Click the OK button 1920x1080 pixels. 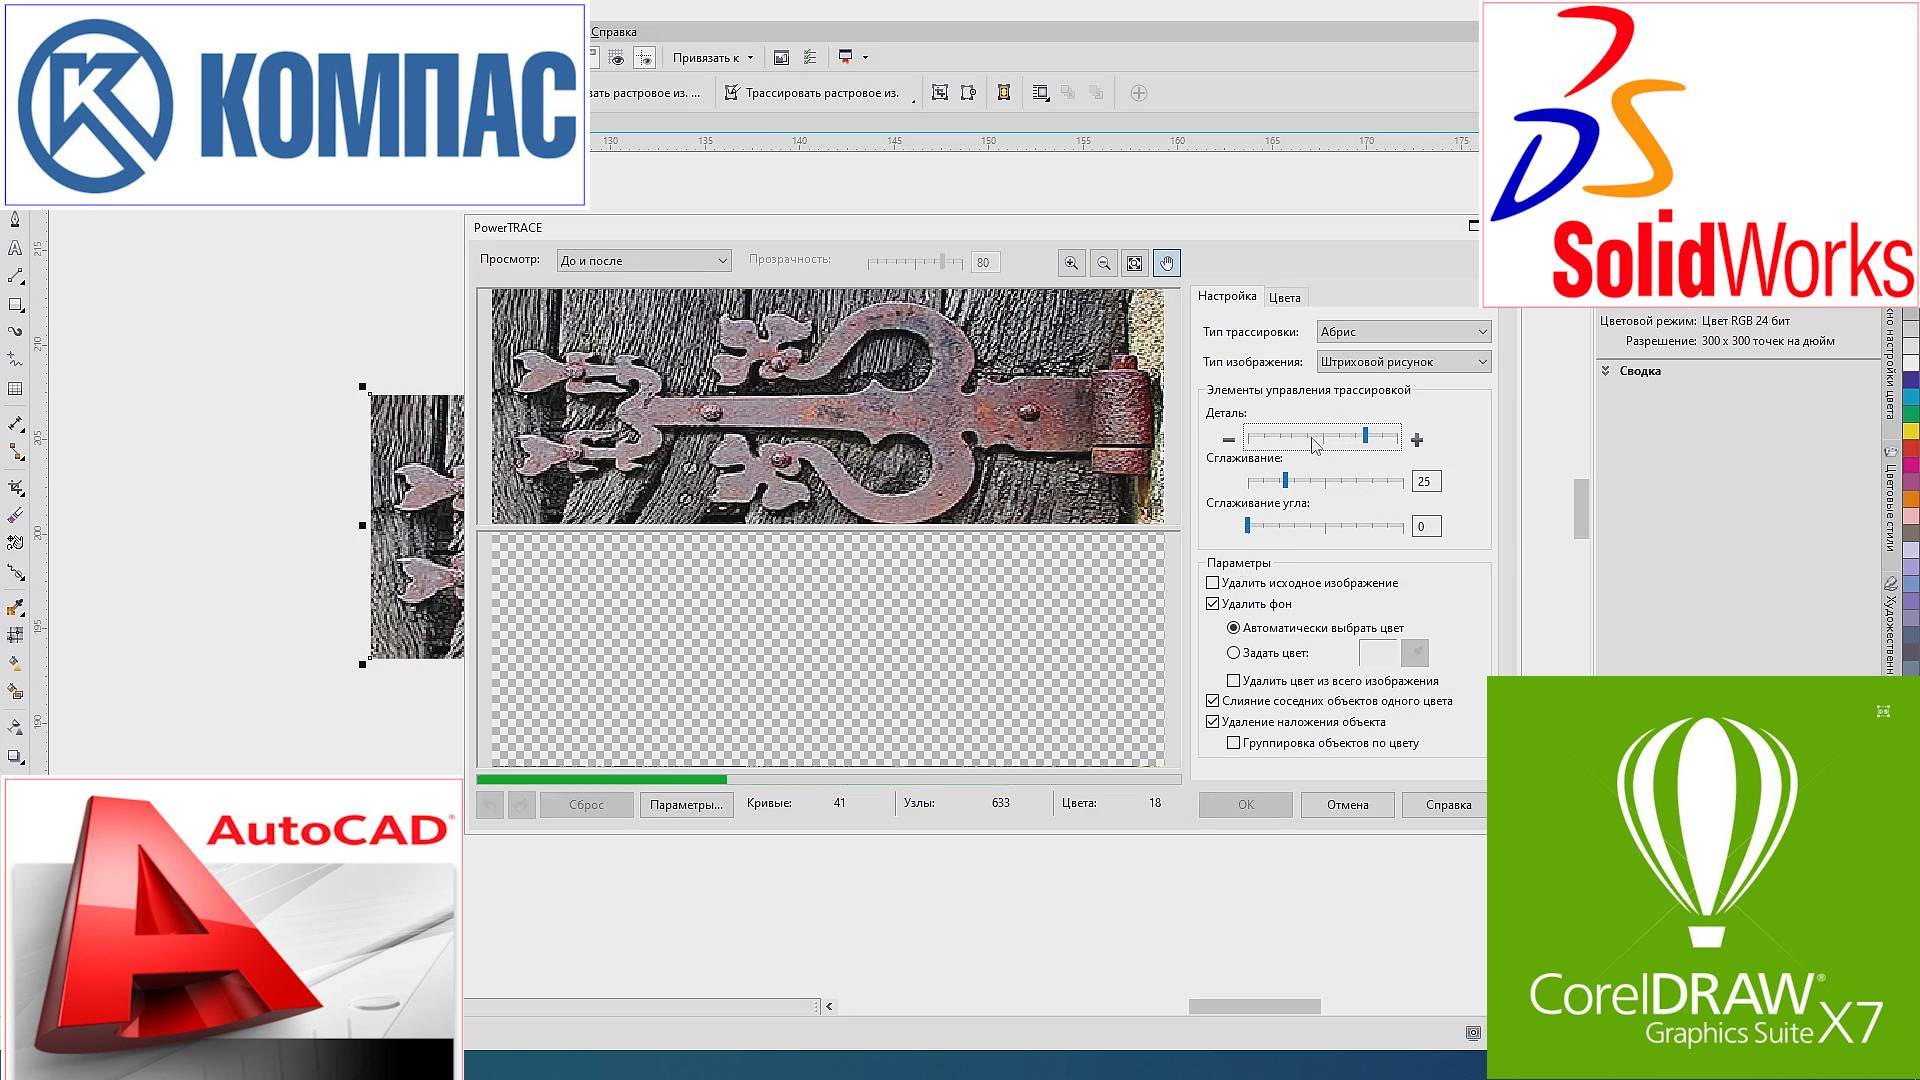(1246, 805)
